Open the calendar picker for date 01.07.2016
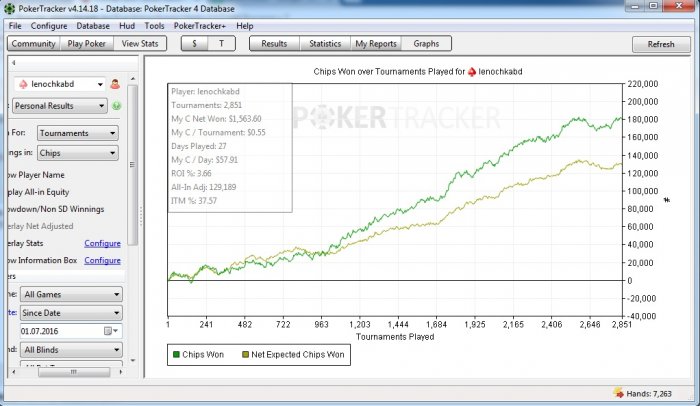Image resolution: width=700 pixels, height=406 pixels. click(x=111, y=331)
